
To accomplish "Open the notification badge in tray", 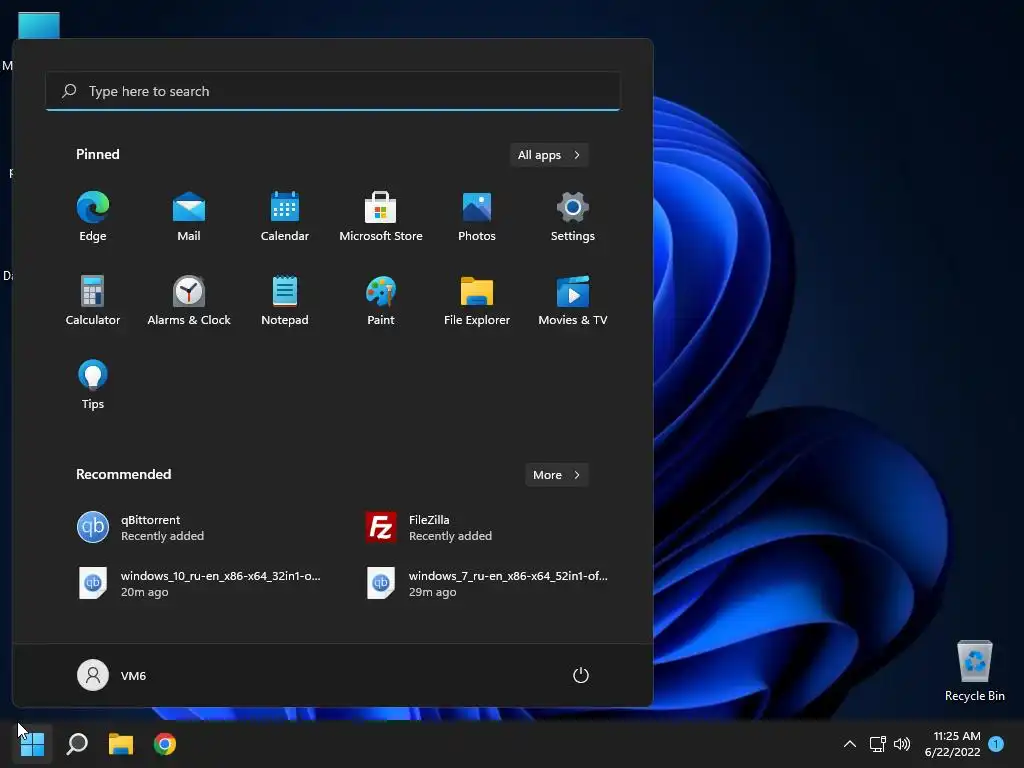I will click(996, 744).
